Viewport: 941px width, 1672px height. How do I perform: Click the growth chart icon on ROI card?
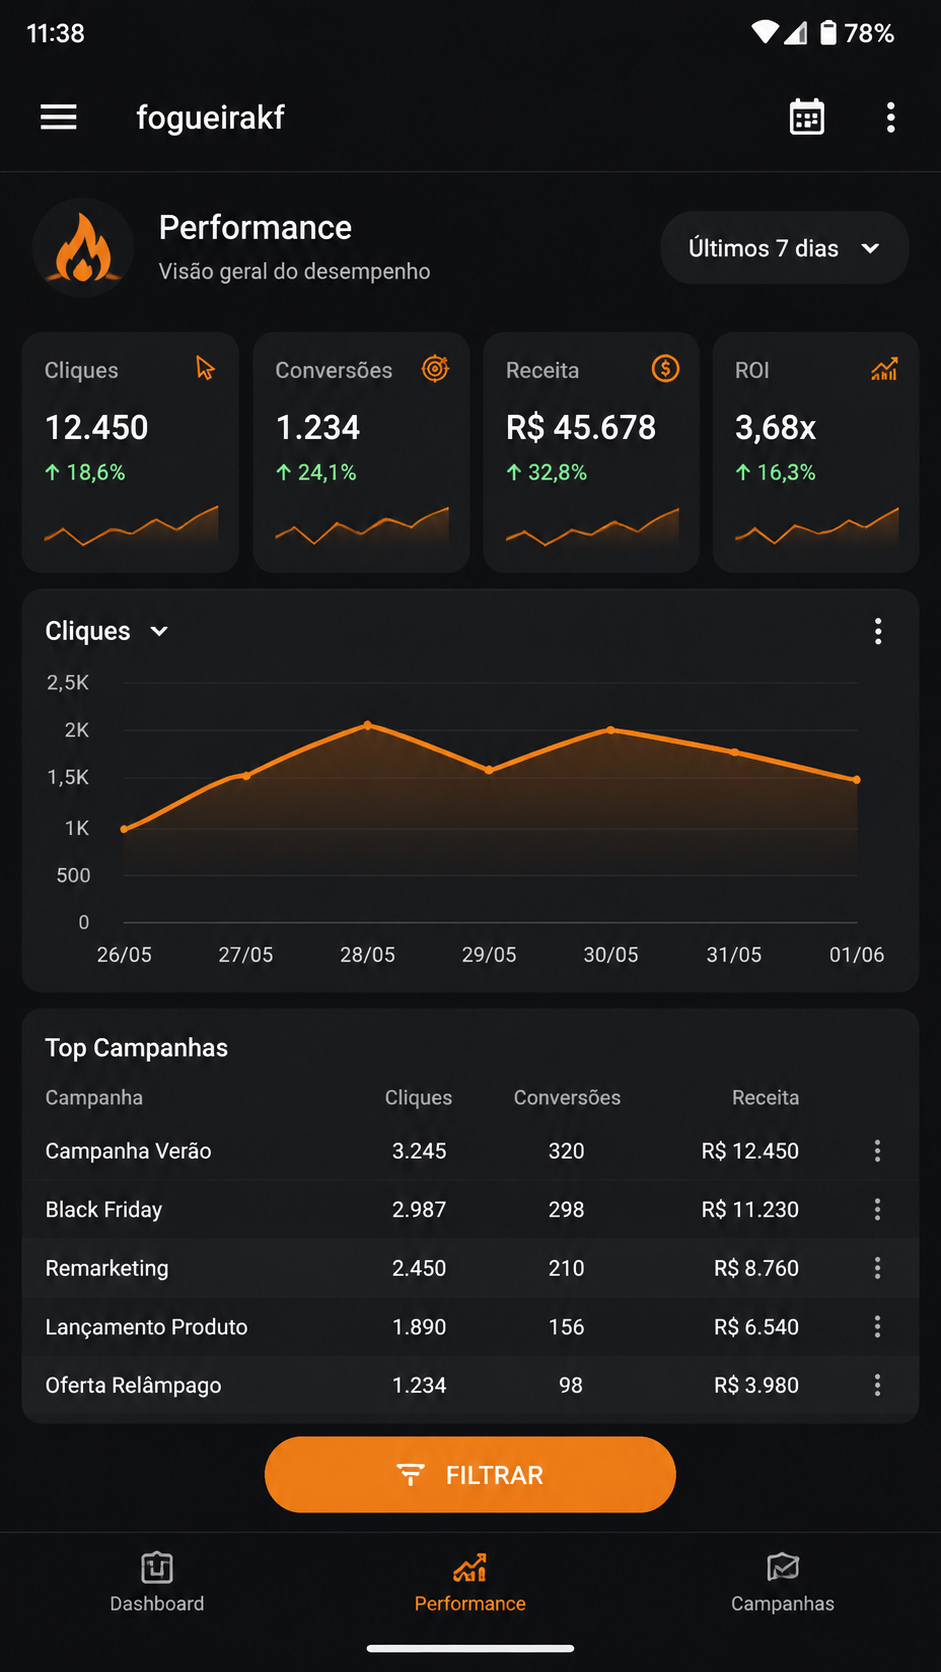pyautogui.click(x=884, y=369)
